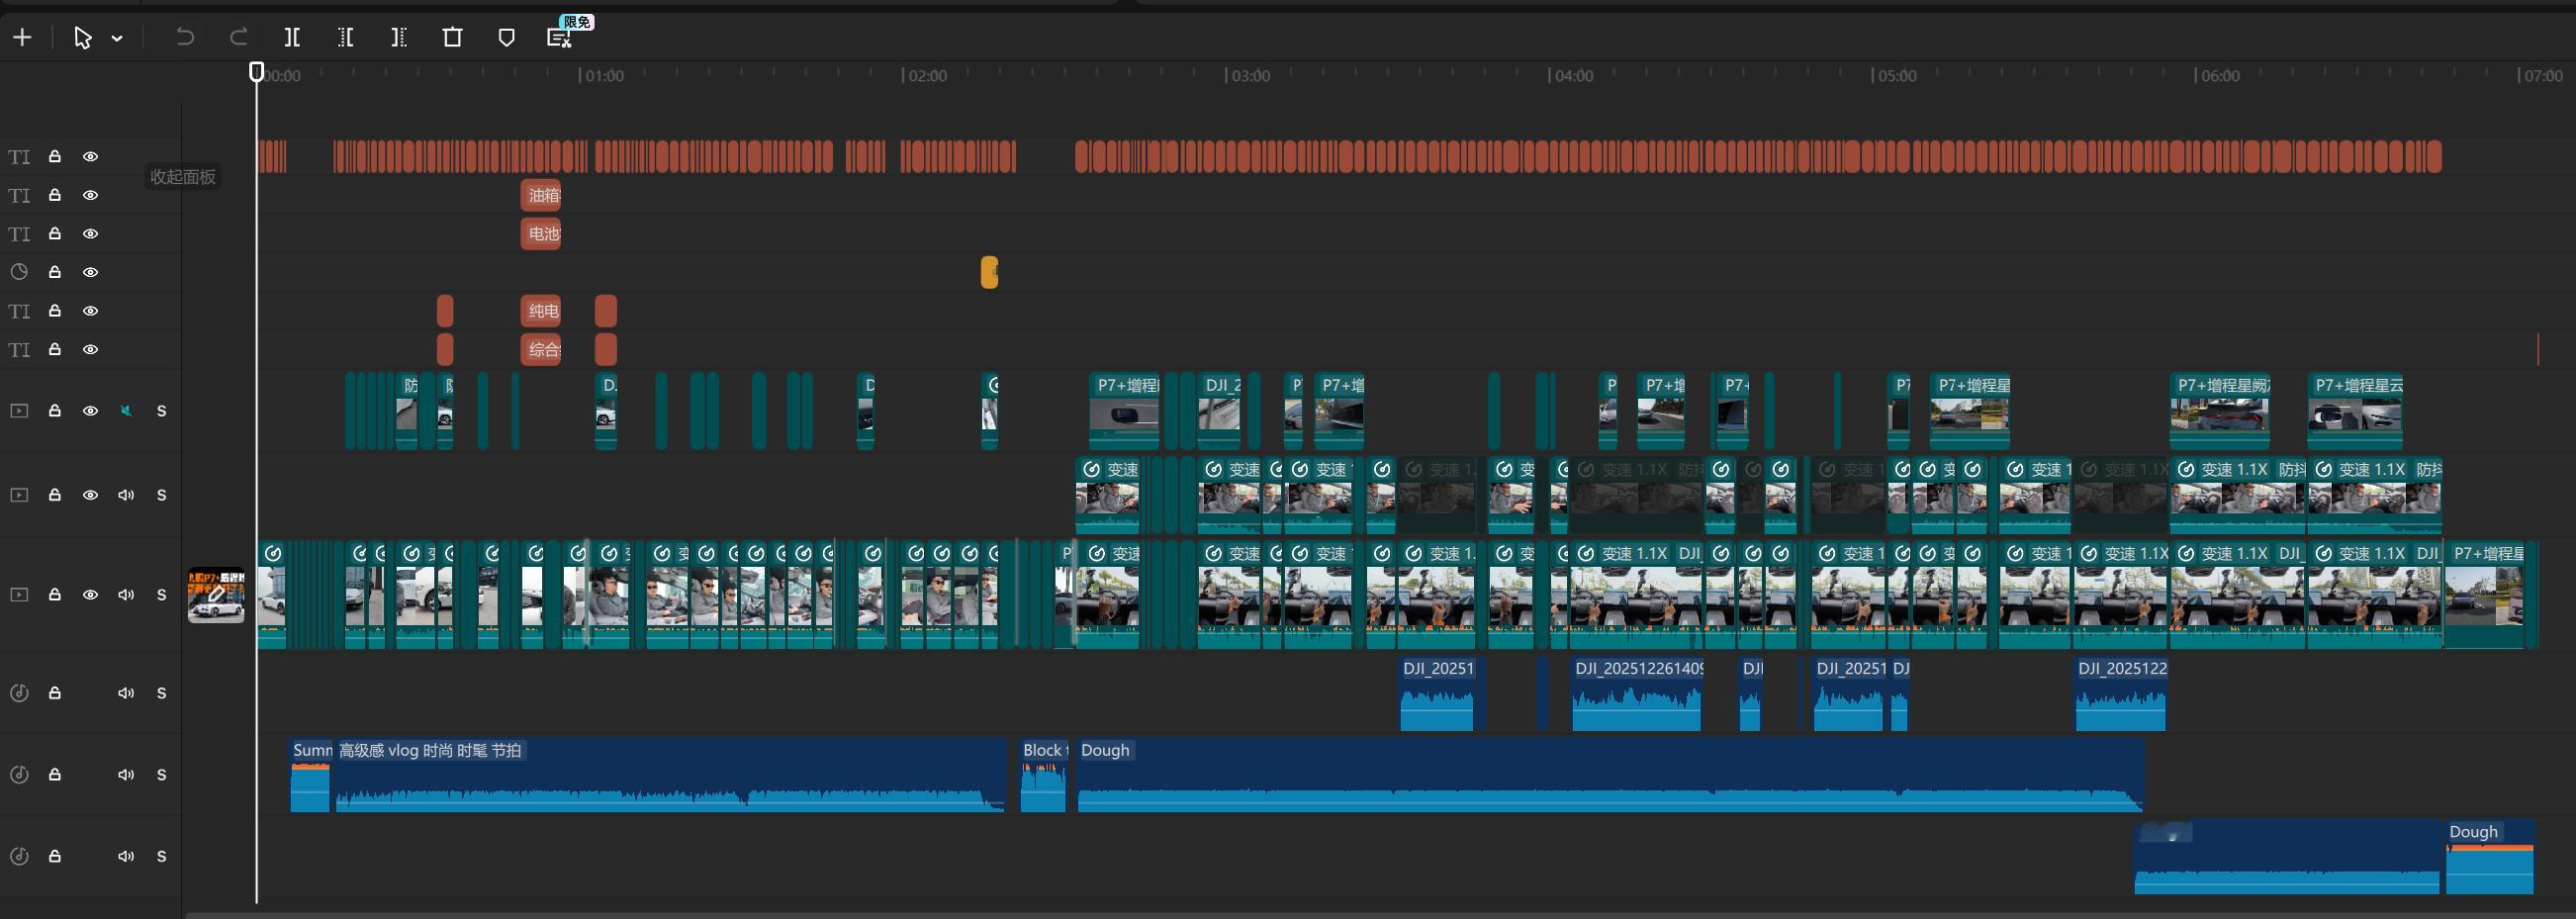Select the DJI_2025122614 audio clip
The image size is (2576, 919).
click(1636, 694)
